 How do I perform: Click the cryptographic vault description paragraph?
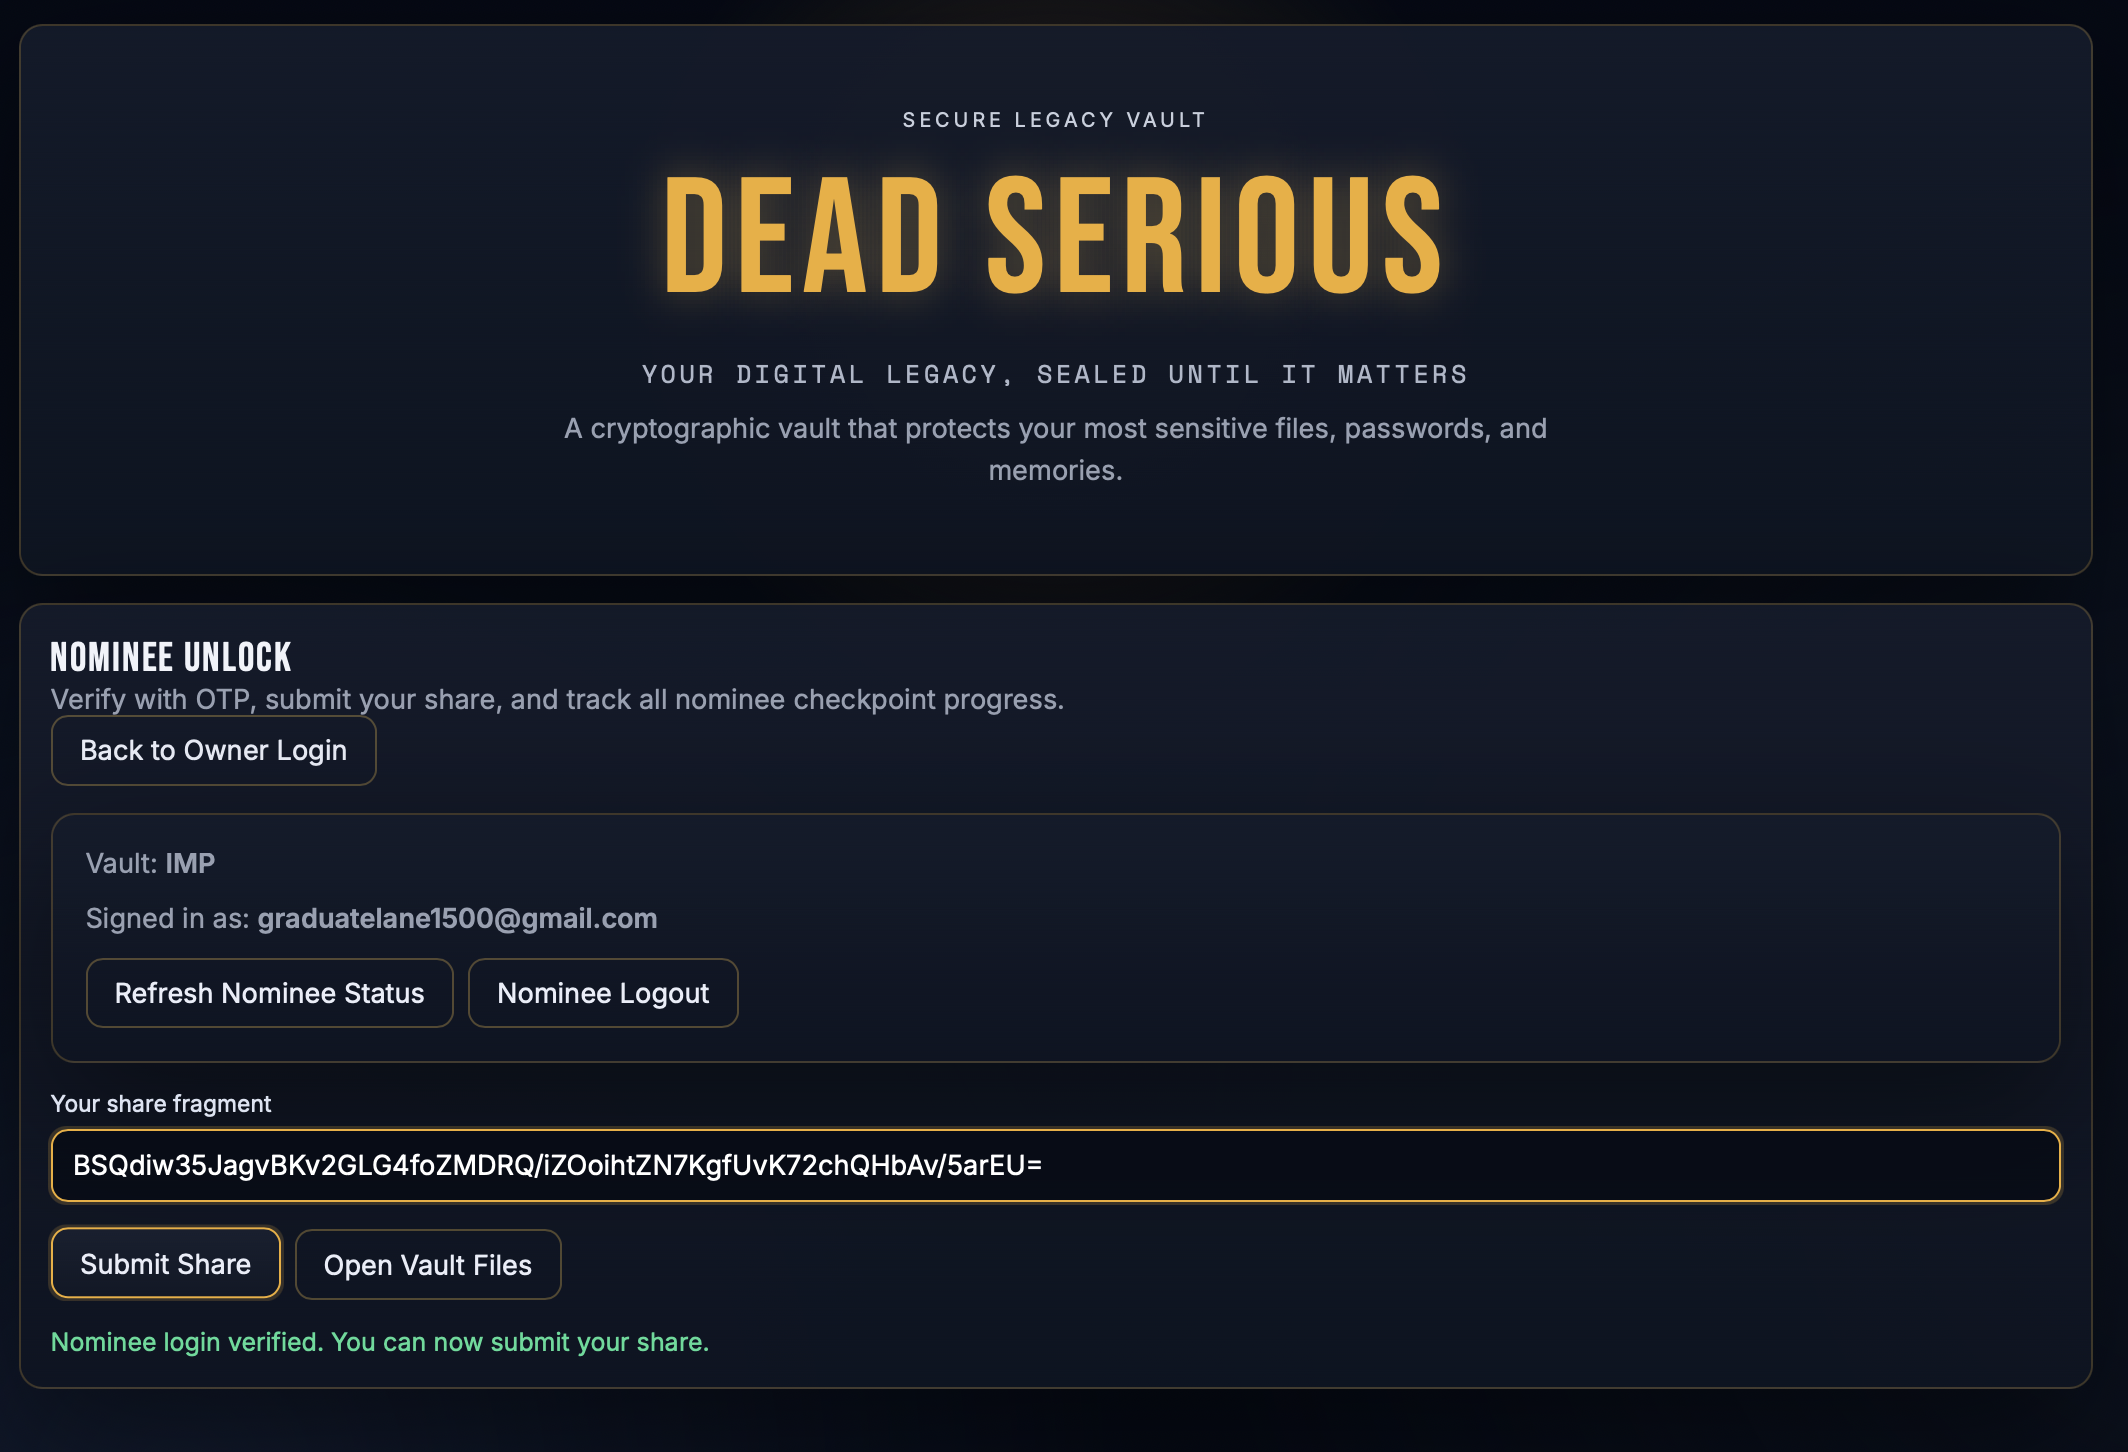[1055, 429]
